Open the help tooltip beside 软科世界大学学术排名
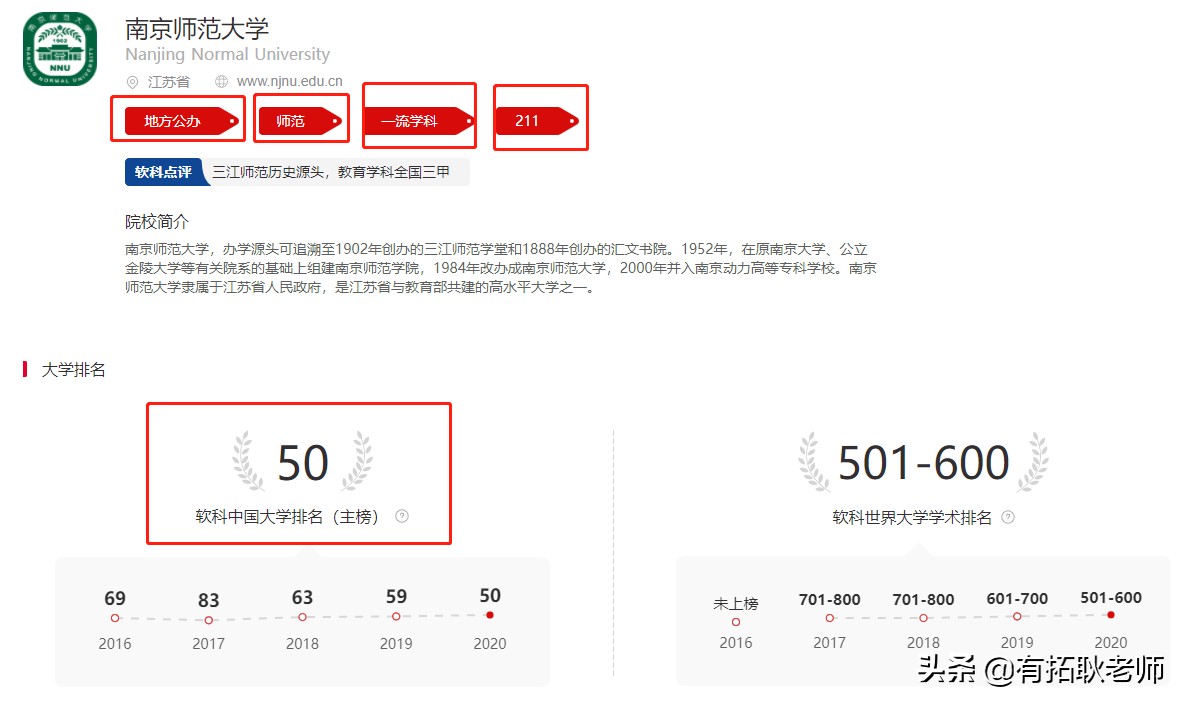Image resolution: width=1185 pixels, height=705 pixels. [x=1008, y=517]
